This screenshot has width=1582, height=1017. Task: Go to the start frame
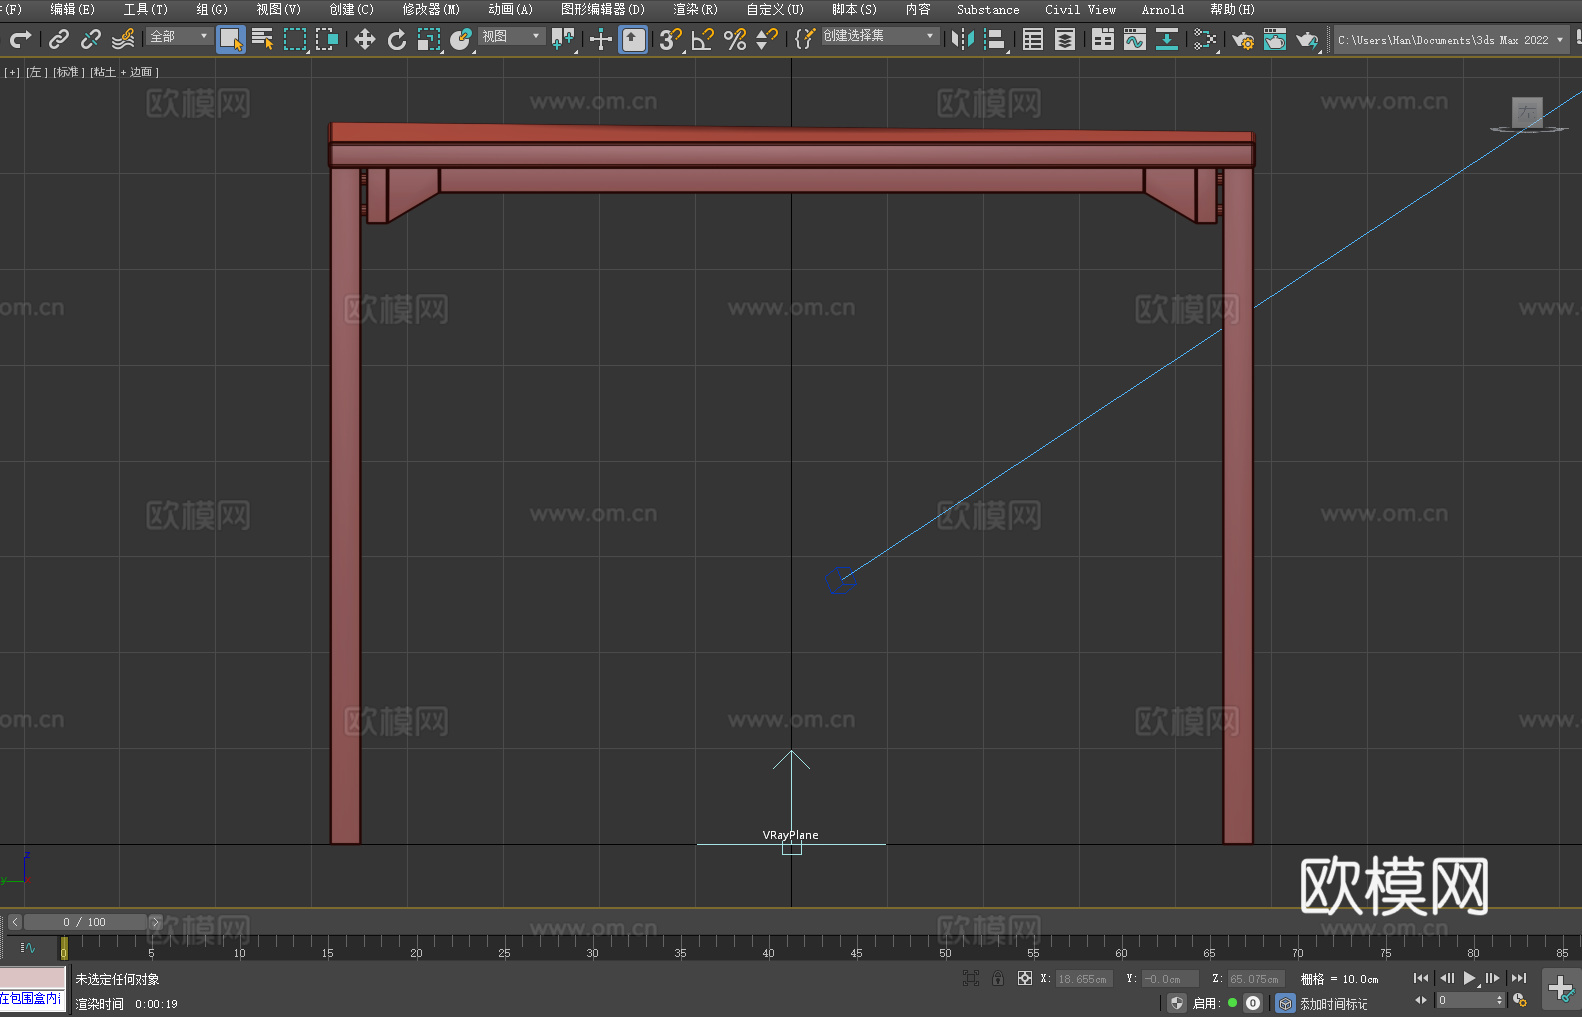click(1421, 978)
